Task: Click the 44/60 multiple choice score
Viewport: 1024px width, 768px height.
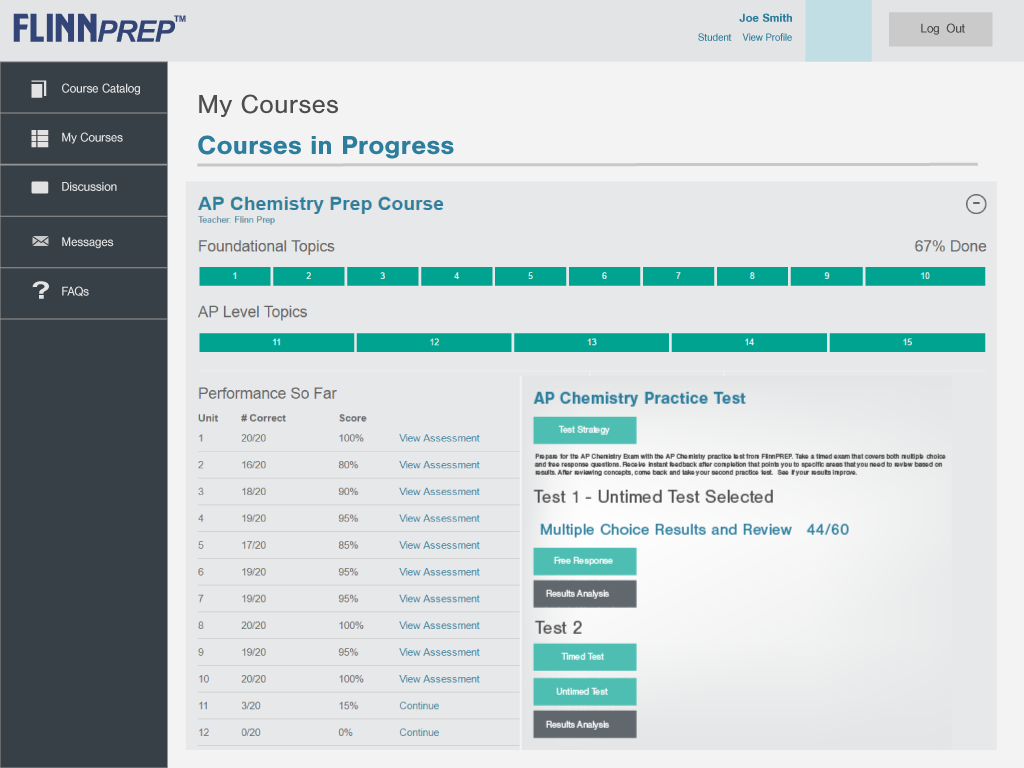Action: pyautogui.click(x=827, y=530)
